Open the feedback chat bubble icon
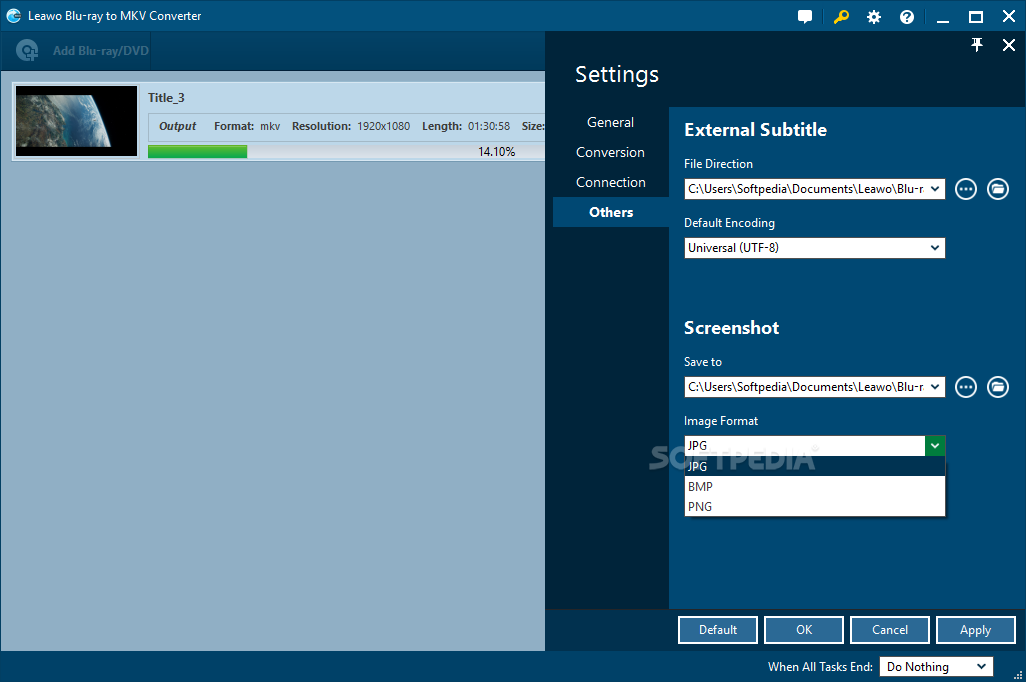Image resolution: width=1026 pixels, height=682 pixels. pos(805,17)
